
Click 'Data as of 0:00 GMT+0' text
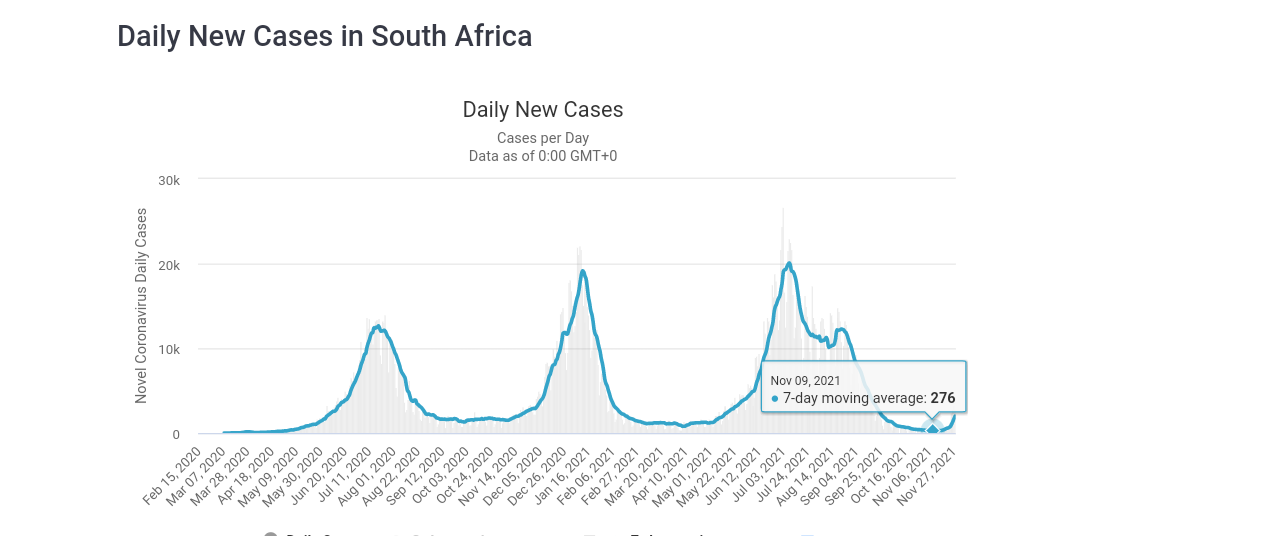pos(543,156)
